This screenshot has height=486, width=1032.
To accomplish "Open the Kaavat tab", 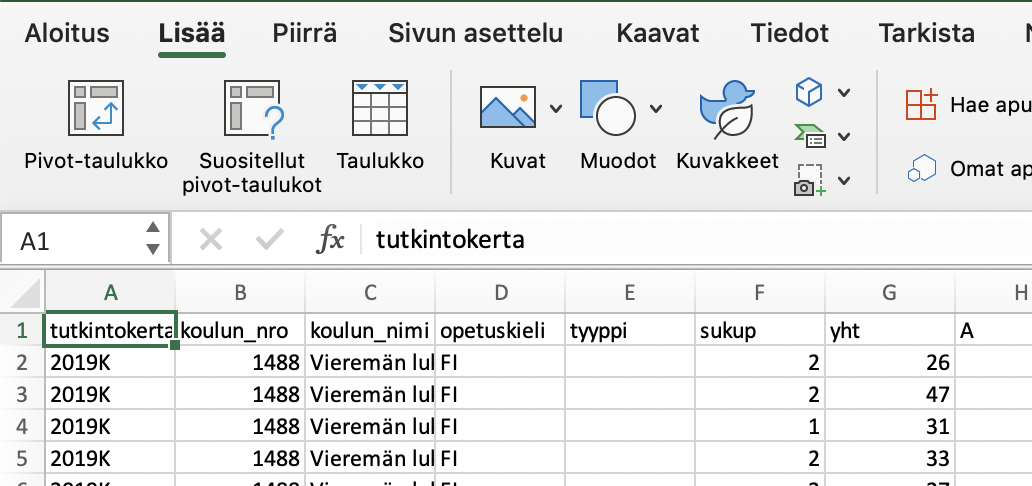I will [657, 33].
